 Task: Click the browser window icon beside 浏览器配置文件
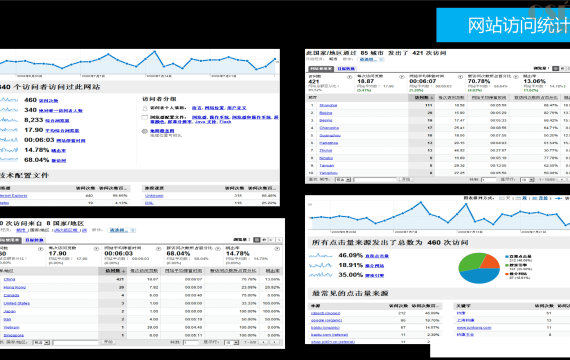pos(145,117)
